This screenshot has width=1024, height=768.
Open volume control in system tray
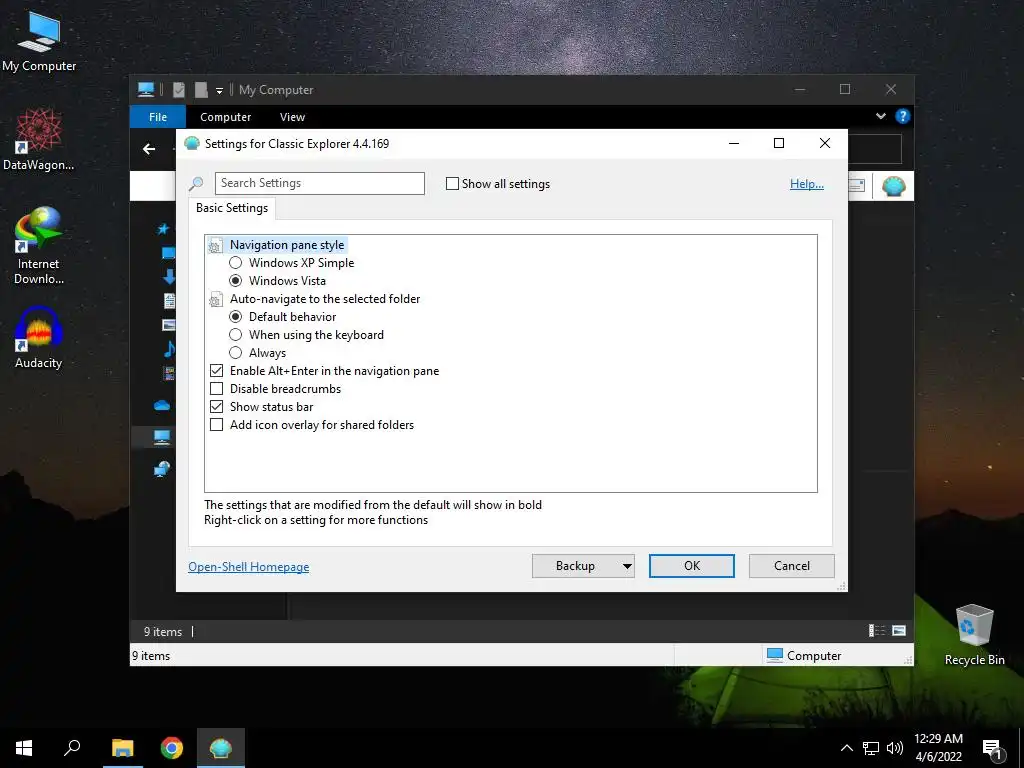[x=895, y=748]
